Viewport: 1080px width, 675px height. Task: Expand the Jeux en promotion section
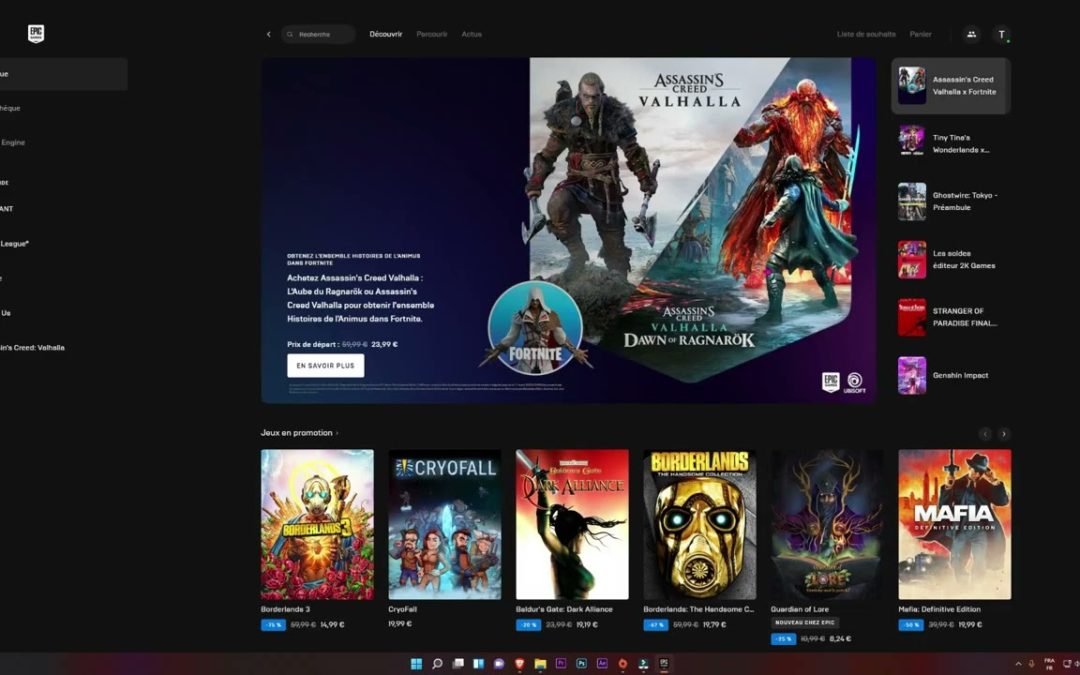300,433
